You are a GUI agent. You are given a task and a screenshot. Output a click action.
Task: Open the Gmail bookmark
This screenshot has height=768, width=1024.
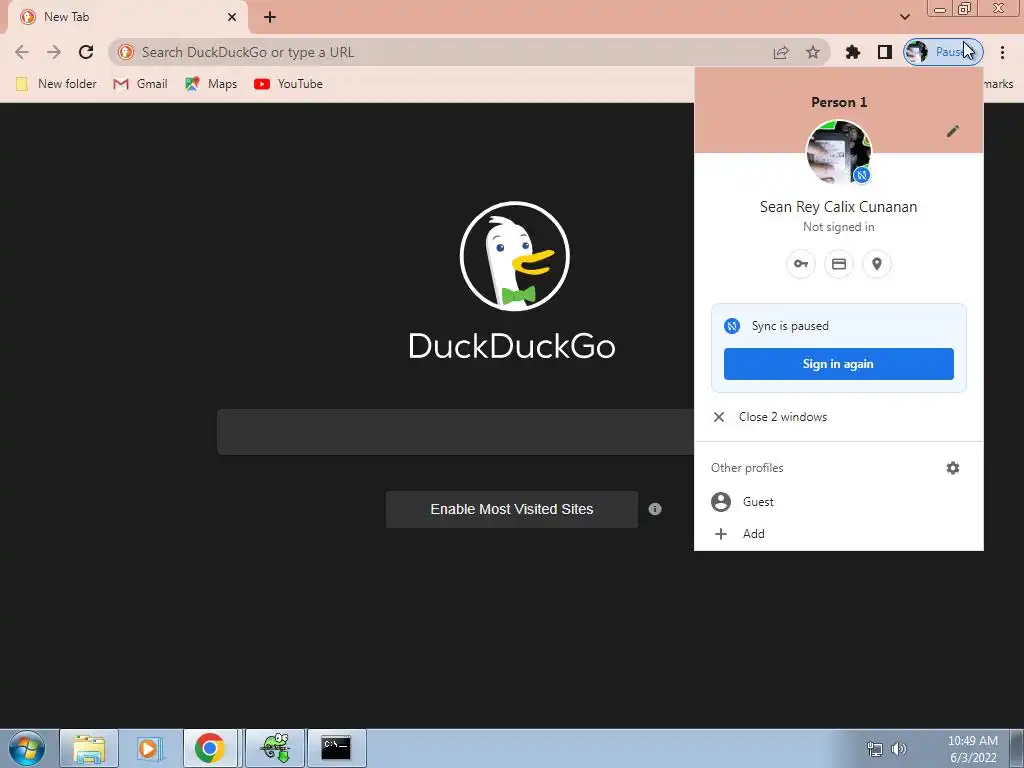tap(140, 84)
